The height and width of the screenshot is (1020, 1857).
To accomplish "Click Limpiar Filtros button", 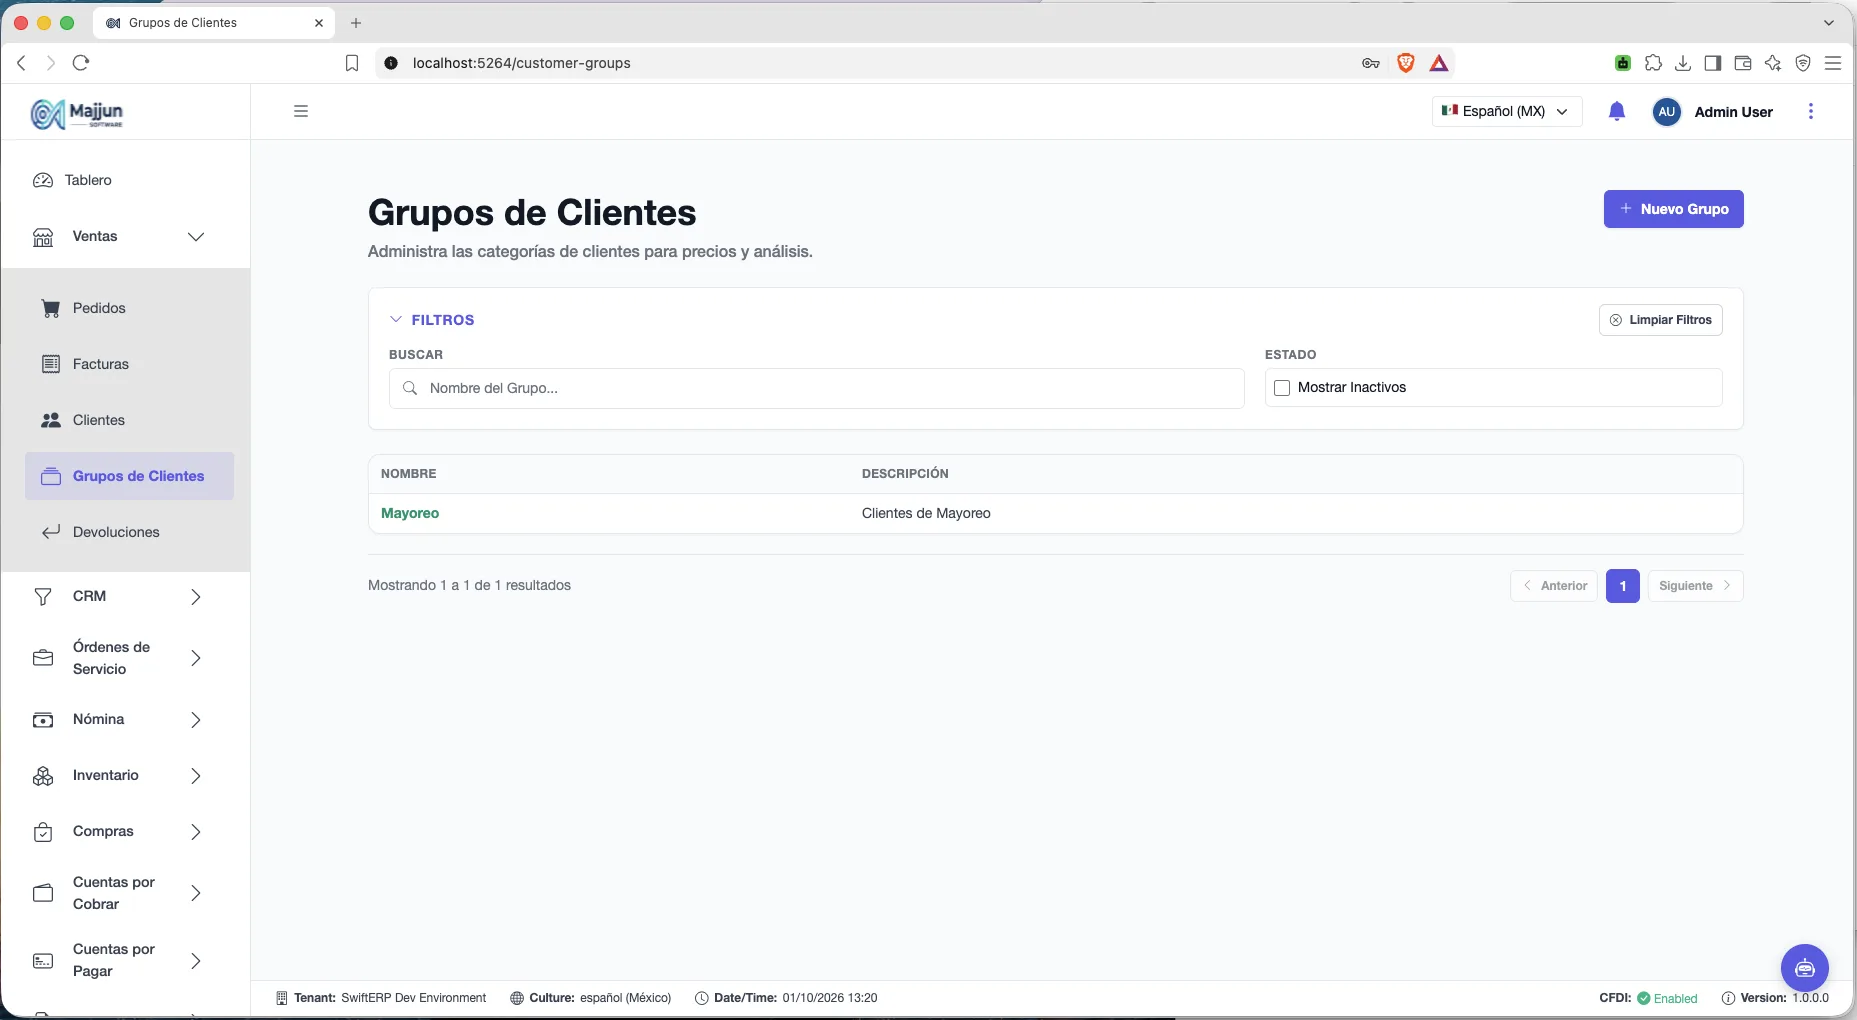I will 1660,320.
